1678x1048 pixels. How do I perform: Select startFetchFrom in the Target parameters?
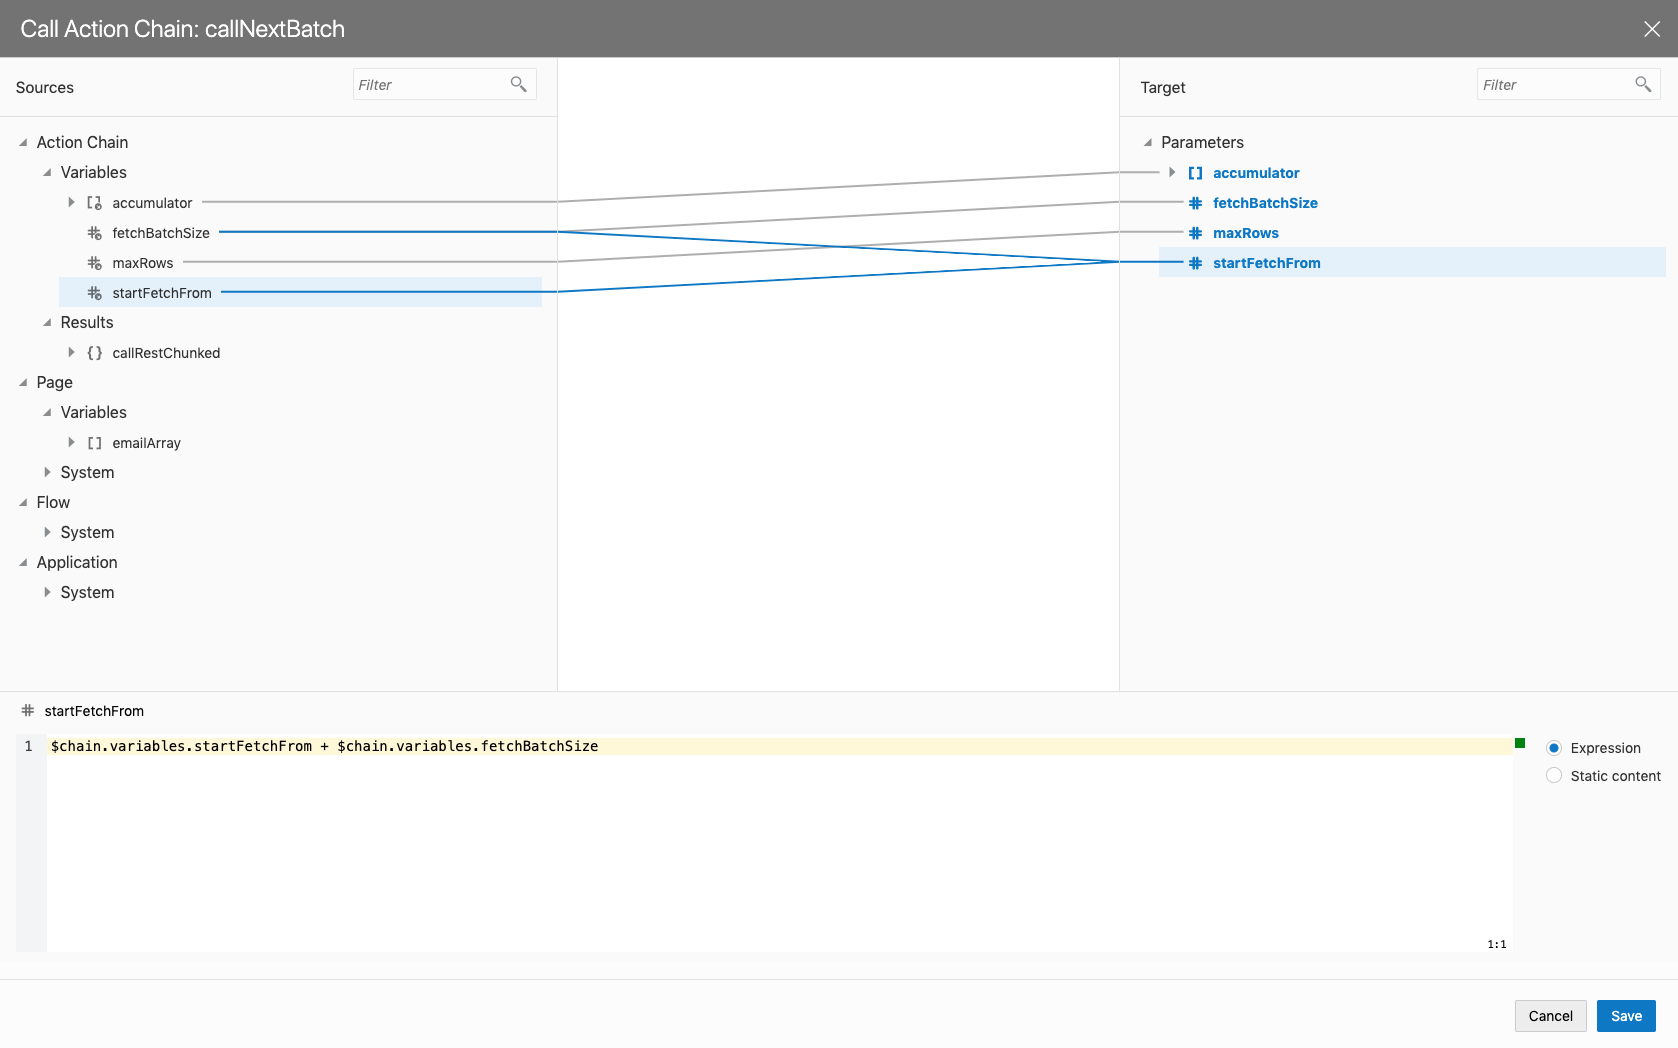[1266, 263]
